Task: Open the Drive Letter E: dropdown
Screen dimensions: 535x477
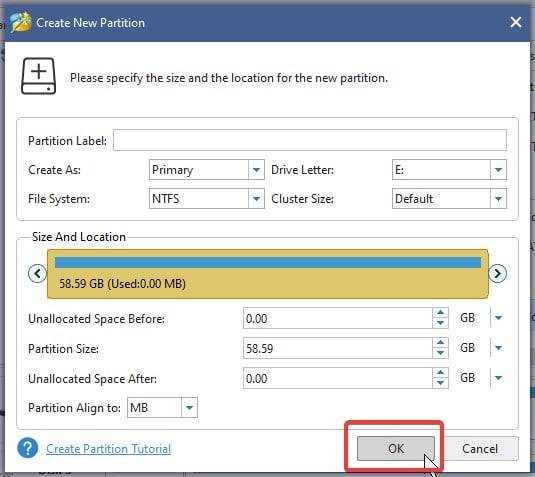Action: coord(498,170)
